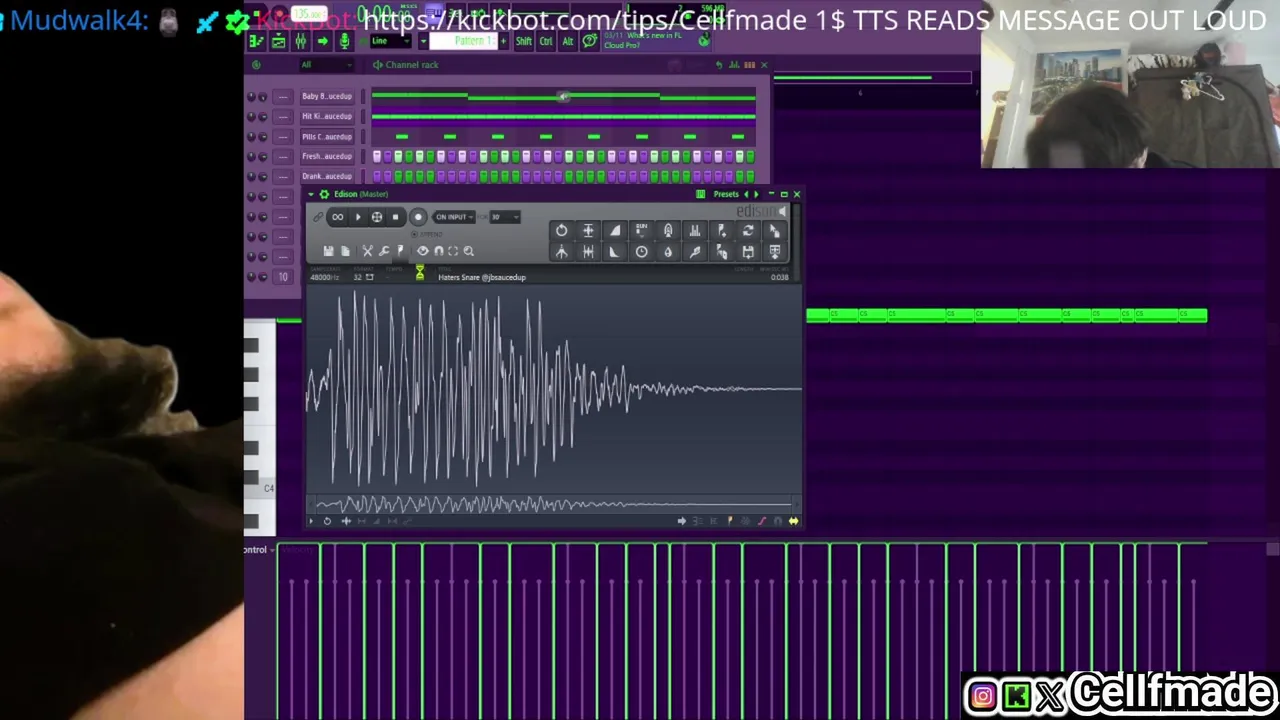Click Edison record button
This screenshot has height=720, width=1280.
418,217
